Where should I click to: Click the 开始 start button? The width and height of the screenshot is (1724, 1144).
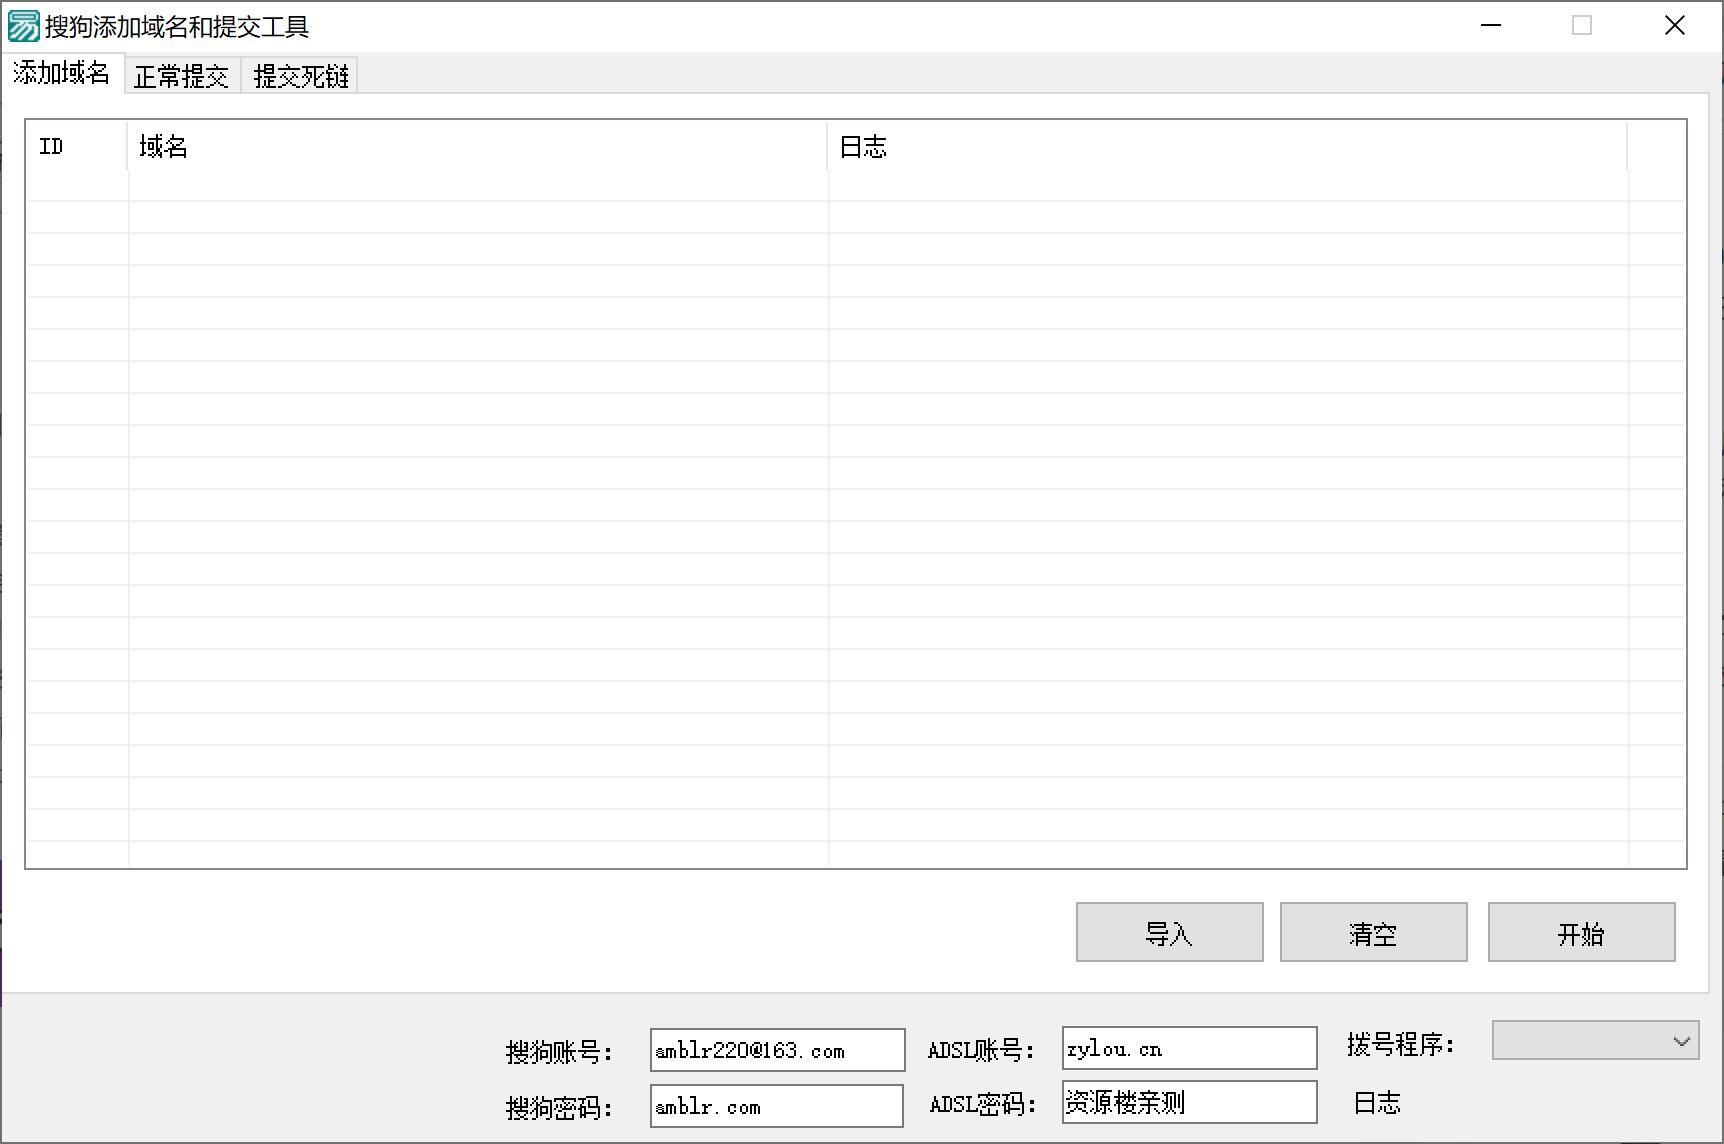pyautogui.click(x=1580, y=932)
